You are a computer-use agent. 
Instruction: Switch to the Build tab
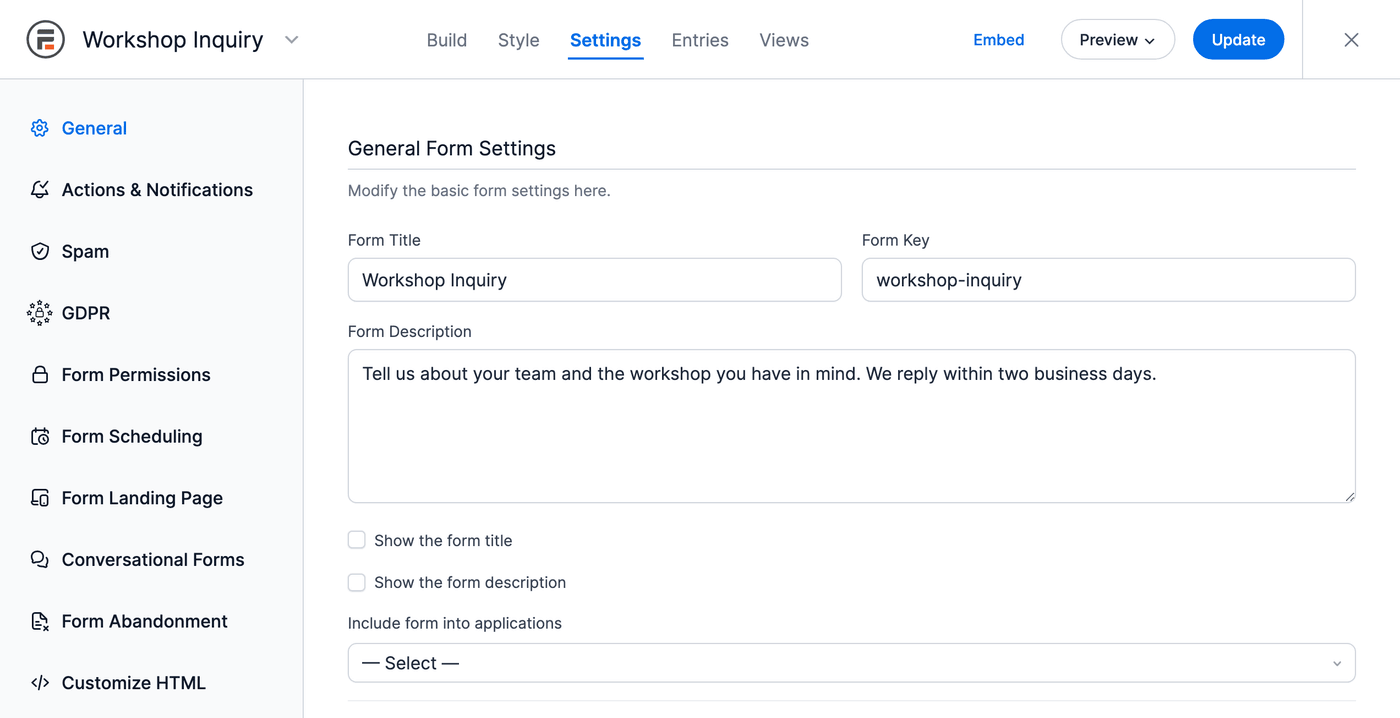447,40
